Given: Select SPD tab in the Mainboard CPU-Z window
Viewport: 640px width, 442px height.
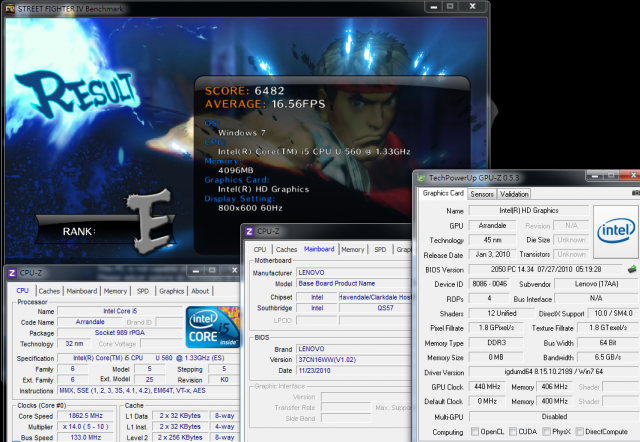Looking at the screenshot, I should 380,249.
